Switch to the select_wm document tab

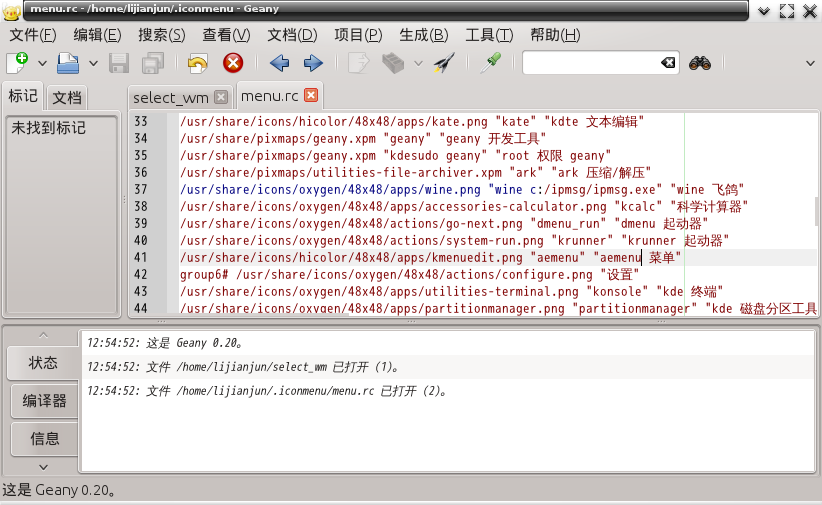coord(170,98)
